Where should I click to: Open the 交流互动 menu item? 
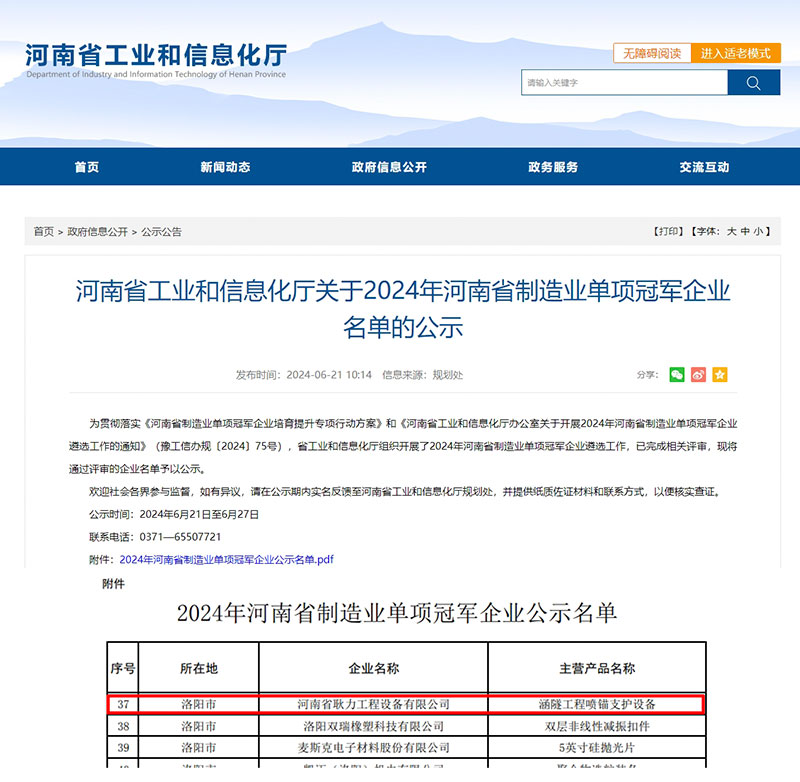(x=706, y=167)
